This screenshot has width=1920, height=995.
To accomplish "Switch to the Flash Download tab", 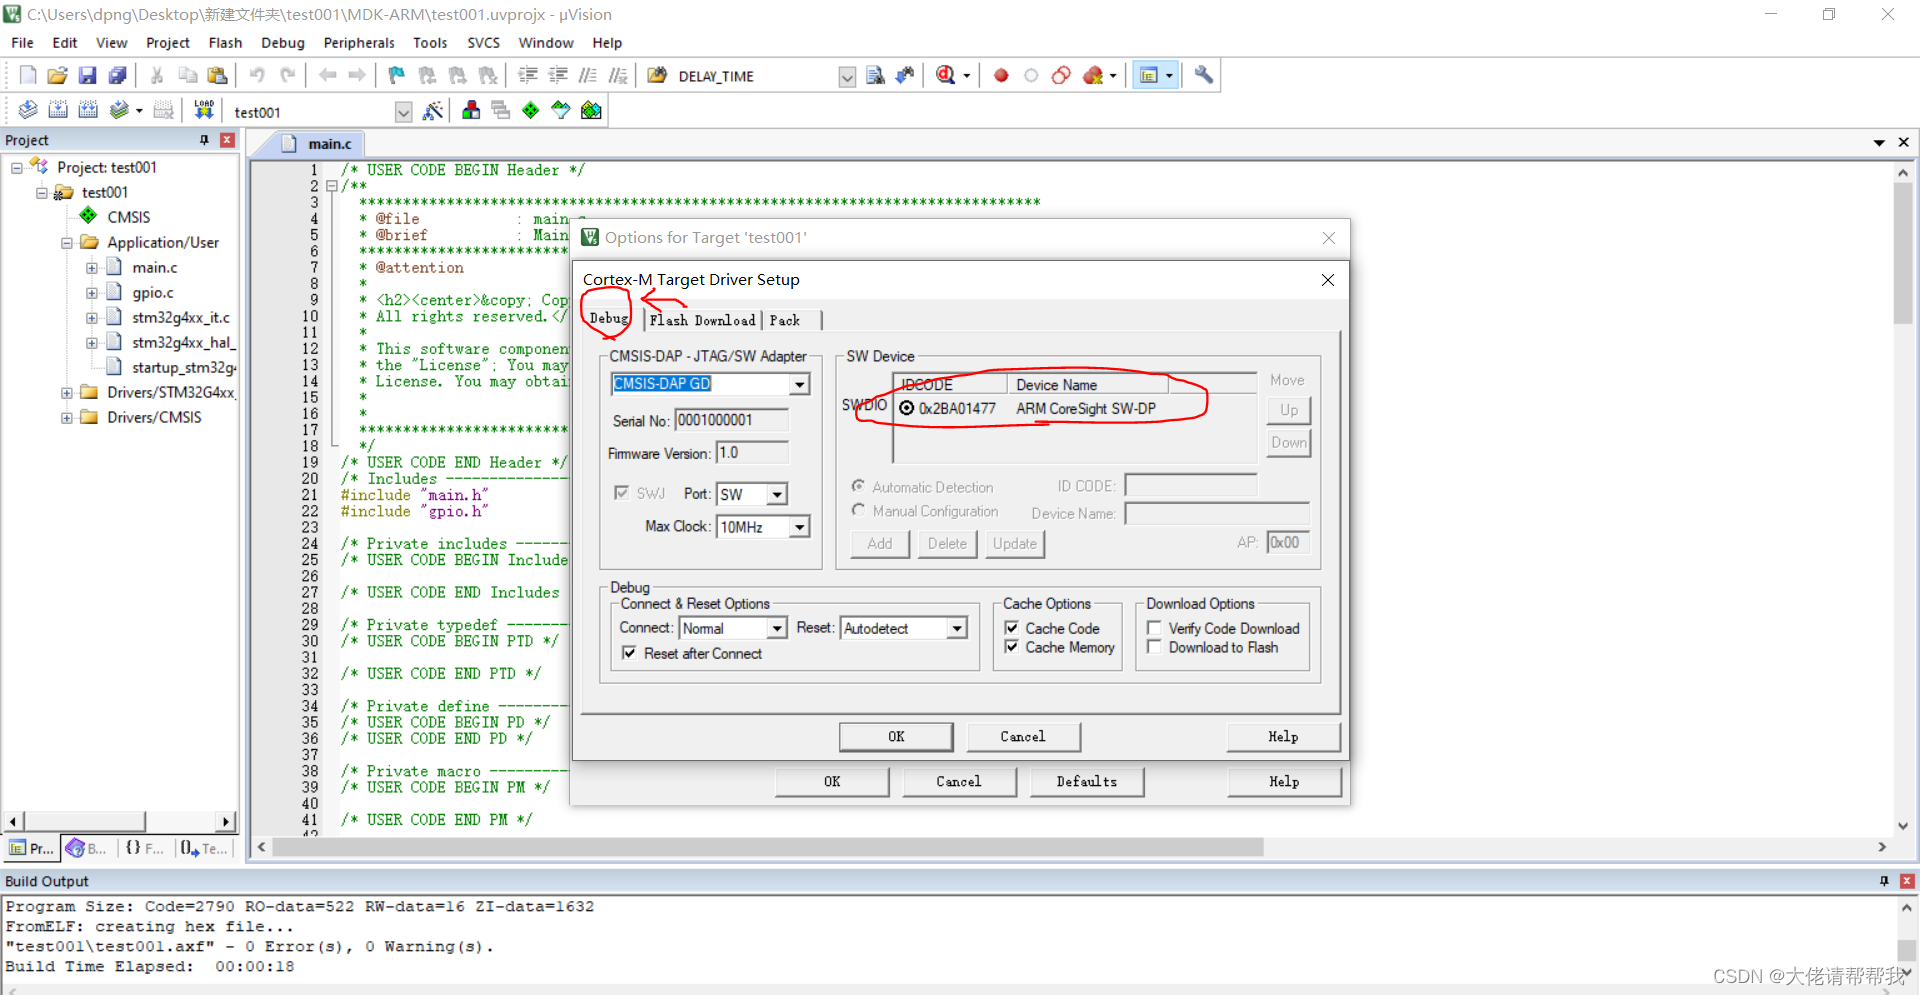I will coord(702,320).
